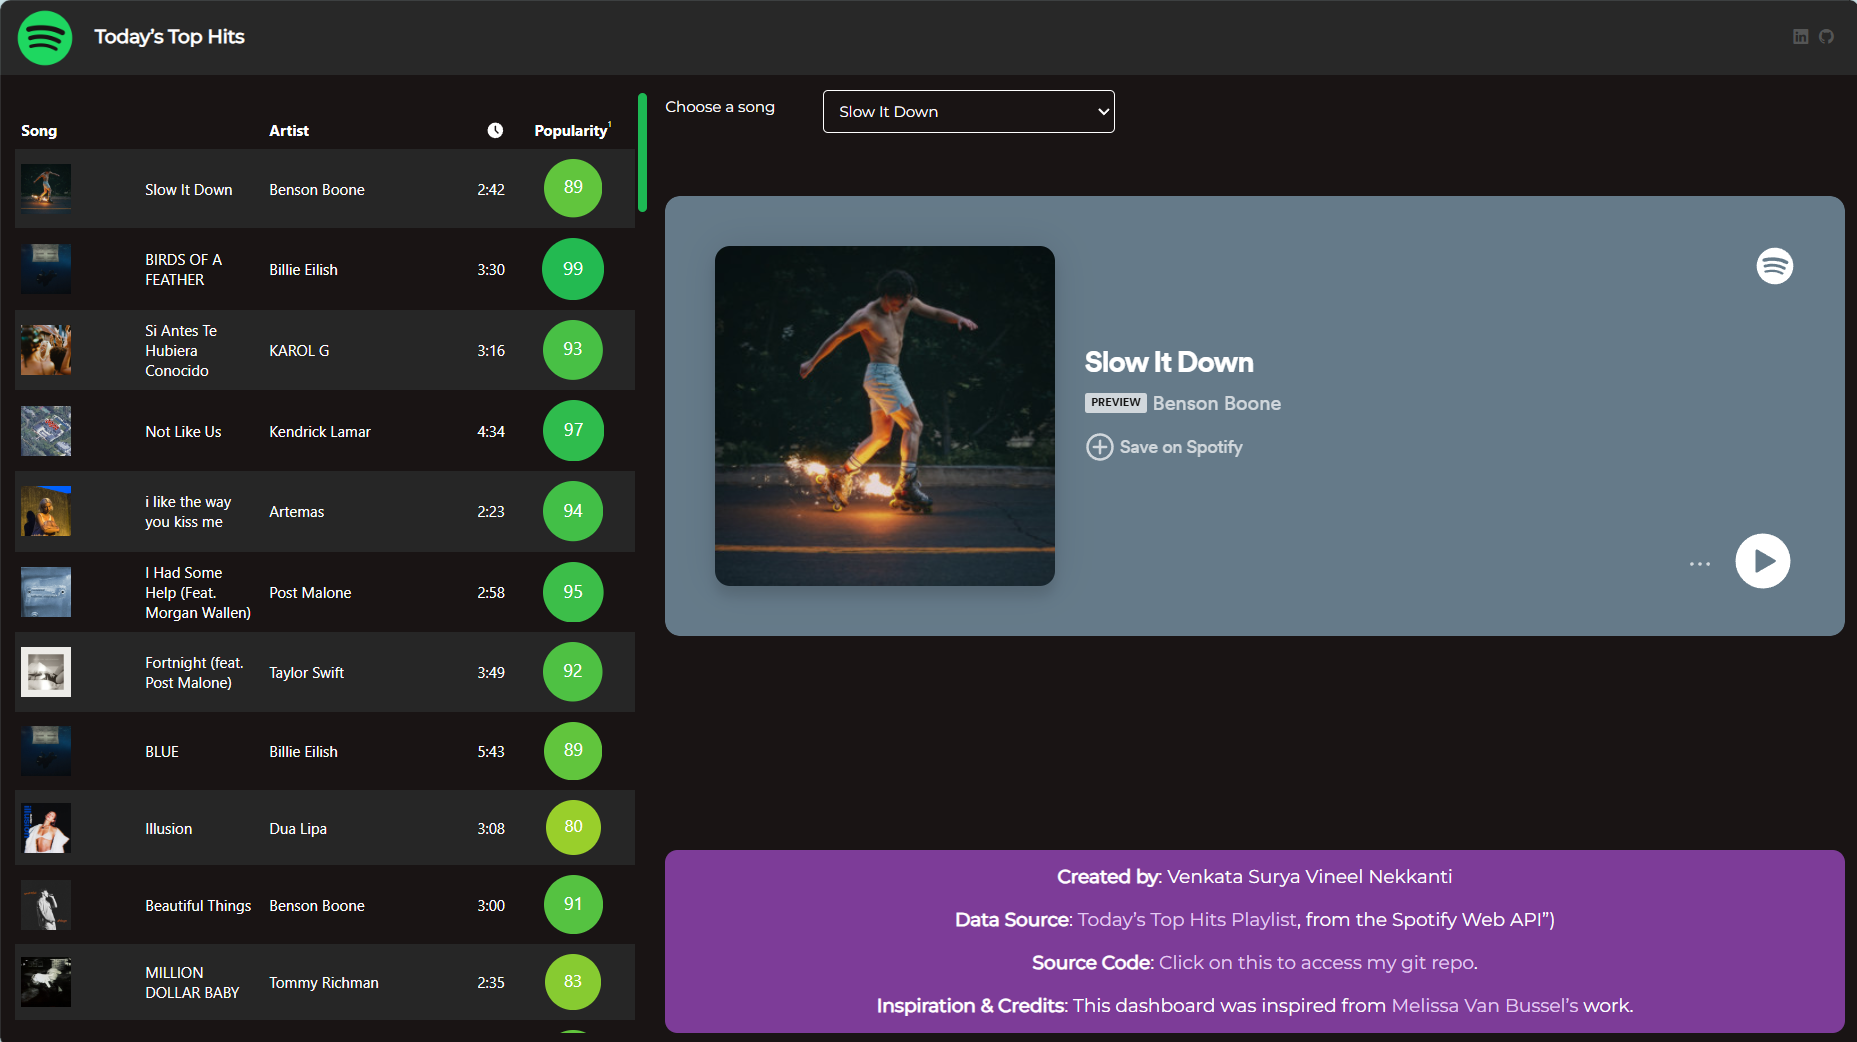Click KAROL G artist cell
This screenshot has height=1042, width=1857.
[299, 351]
